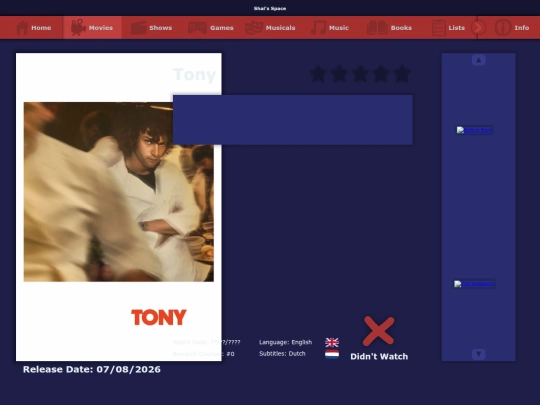Image resolution: width=540 pixels, height=405 pixels.
Task: Click the circled arrow next to Lists
Action: (x=478, y=28)
